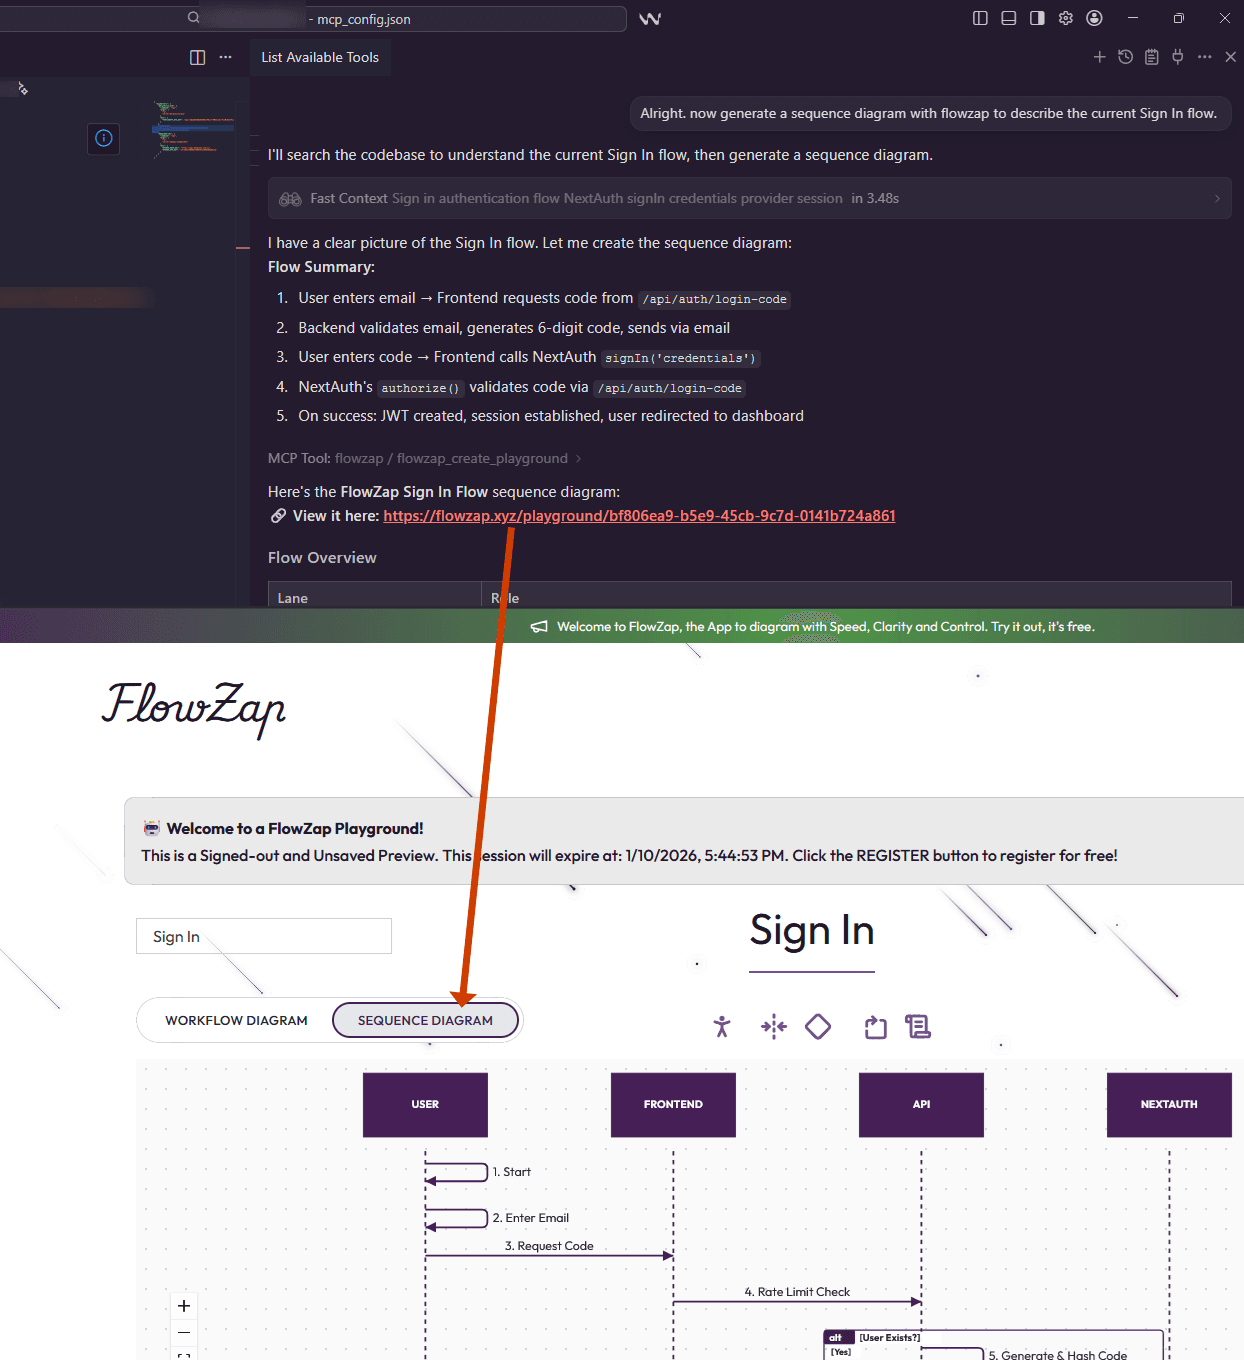Viewport: 1244px width, 1360px height.
Task: Click the MCP plug icon in chat toolbar
Action: 1178,57
